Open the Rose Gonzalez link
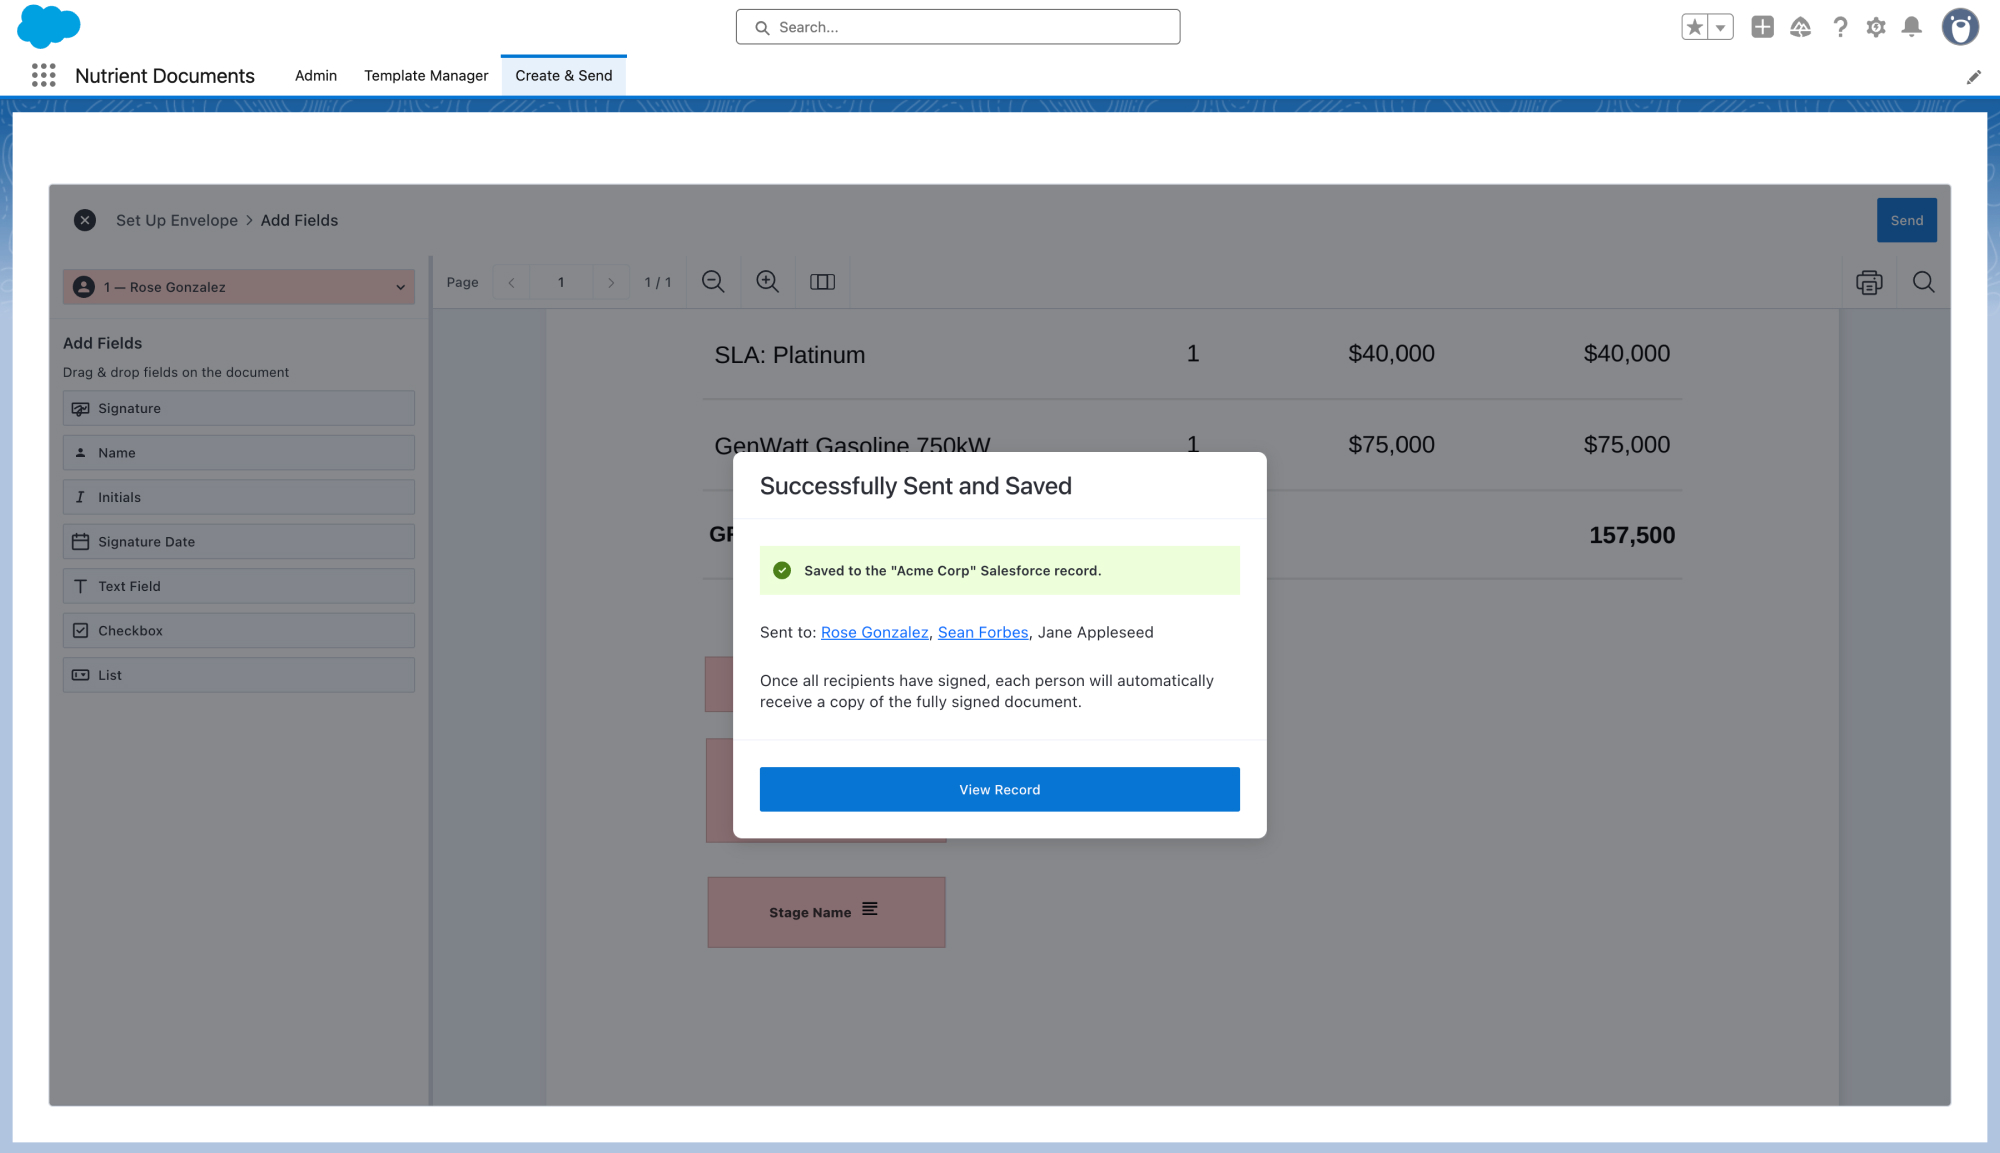 [x=874, y=632]
